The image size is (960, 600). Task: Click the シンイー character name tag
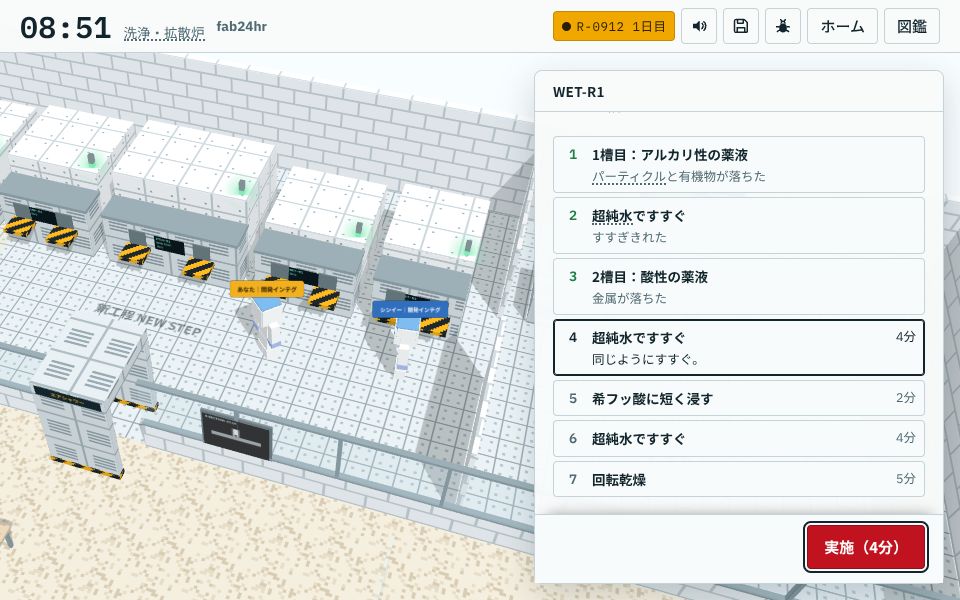coord(410,309)
